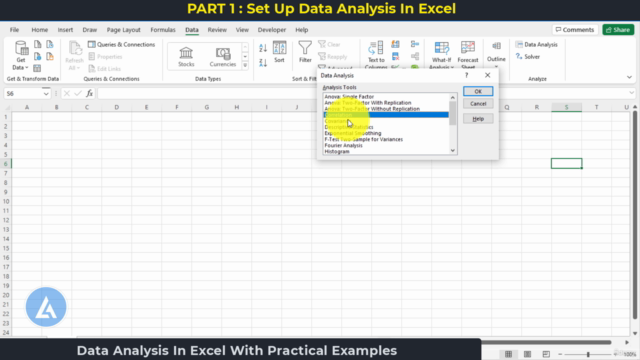Click the Share button

(618, 30)
